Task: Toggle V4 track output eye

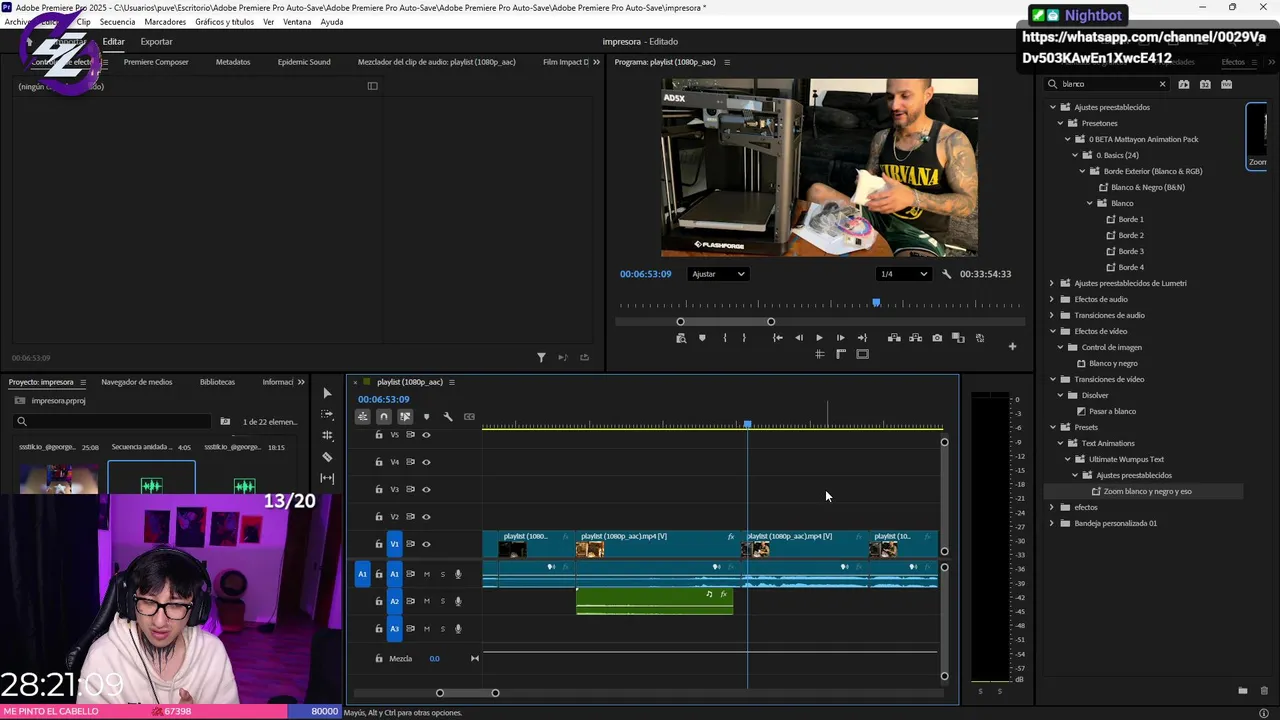Action: pos(426,462)
